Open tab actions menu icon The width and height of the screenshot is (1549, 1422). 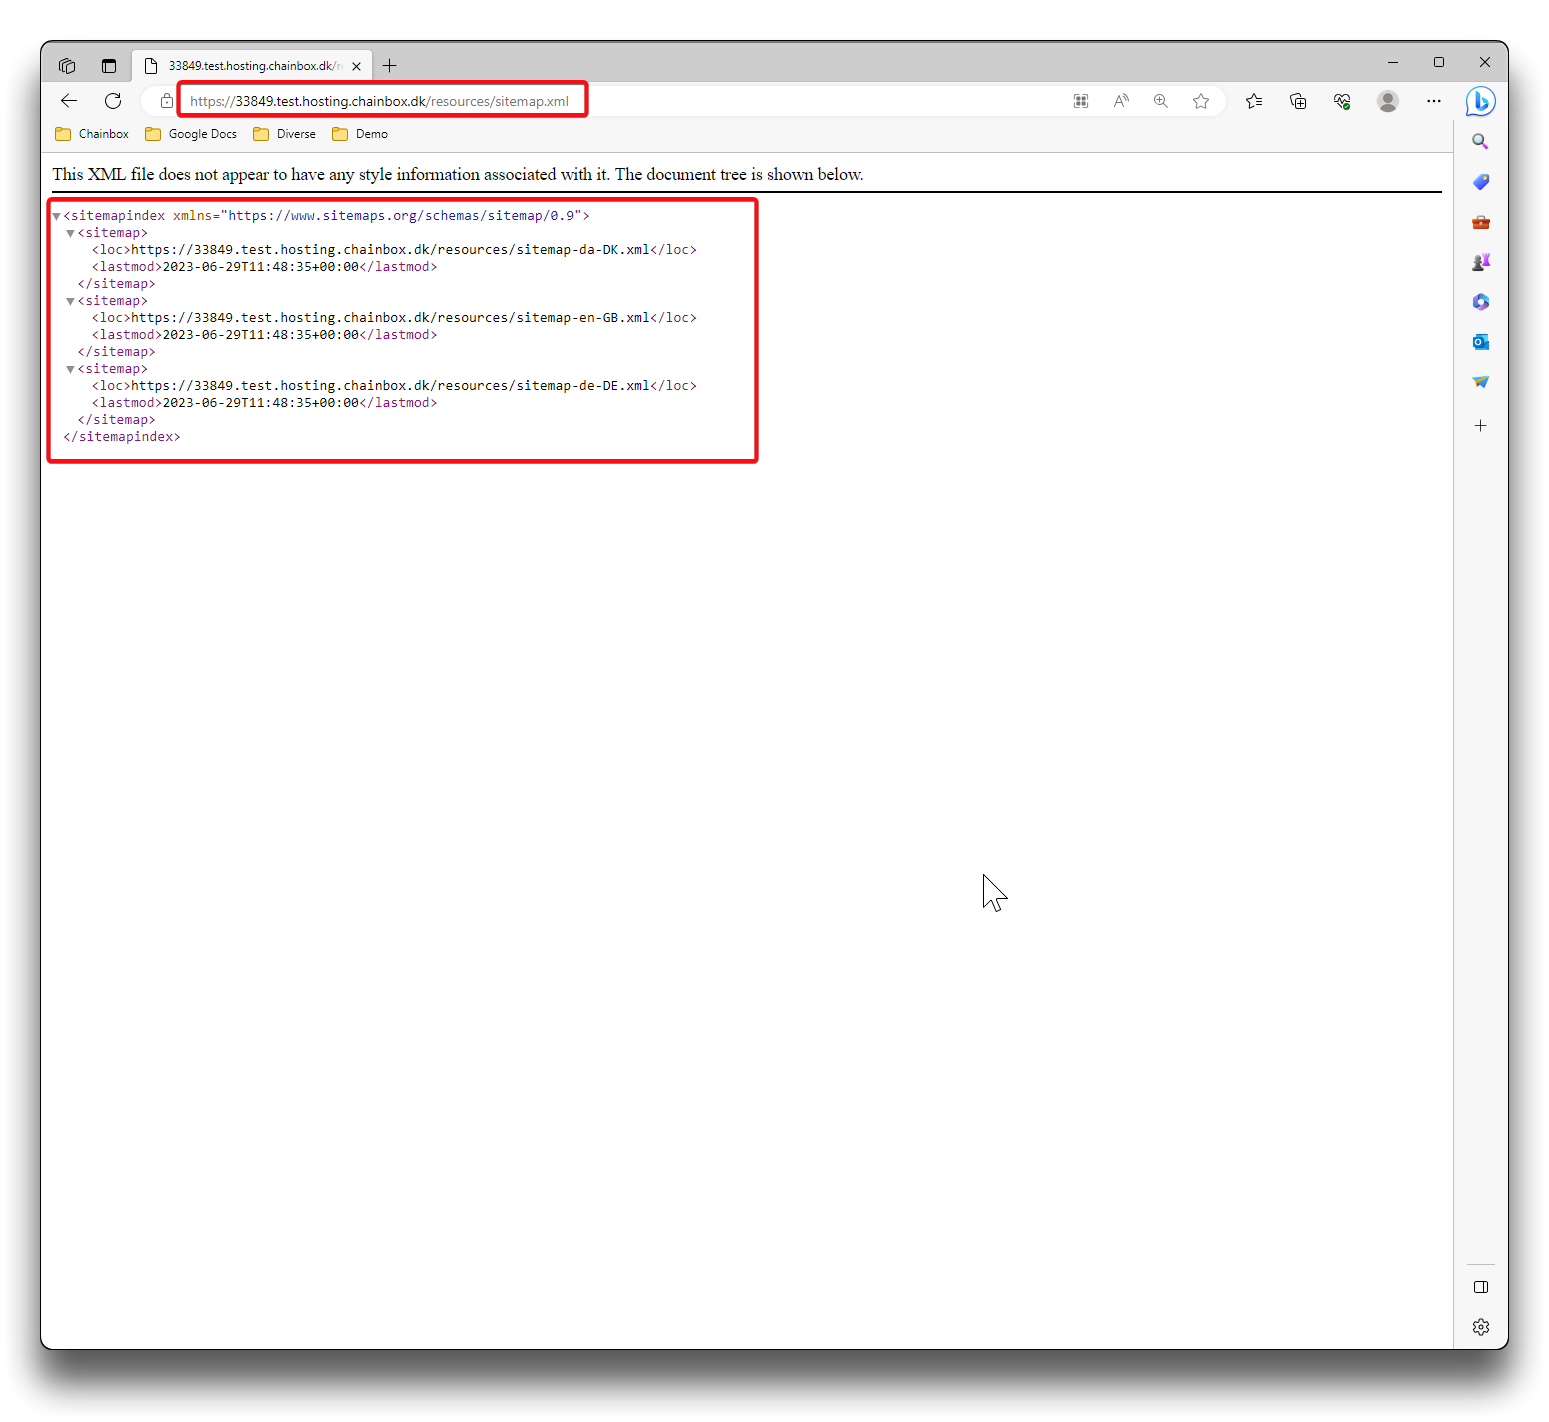pyautogui.click(x=109, y=66)
